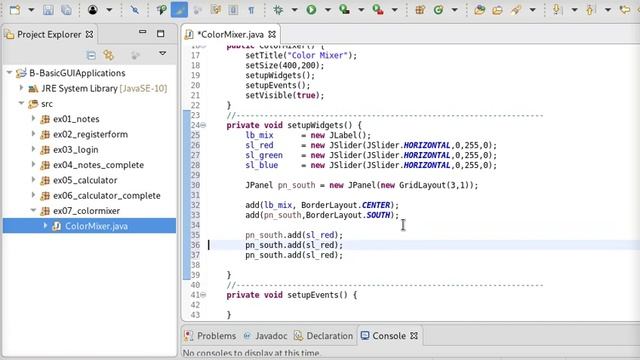Fold the setupEvents method at line 41
Image resolution: width=640 pixels, height=360 pixels.
pyautogui.click(x=203, y=295)
